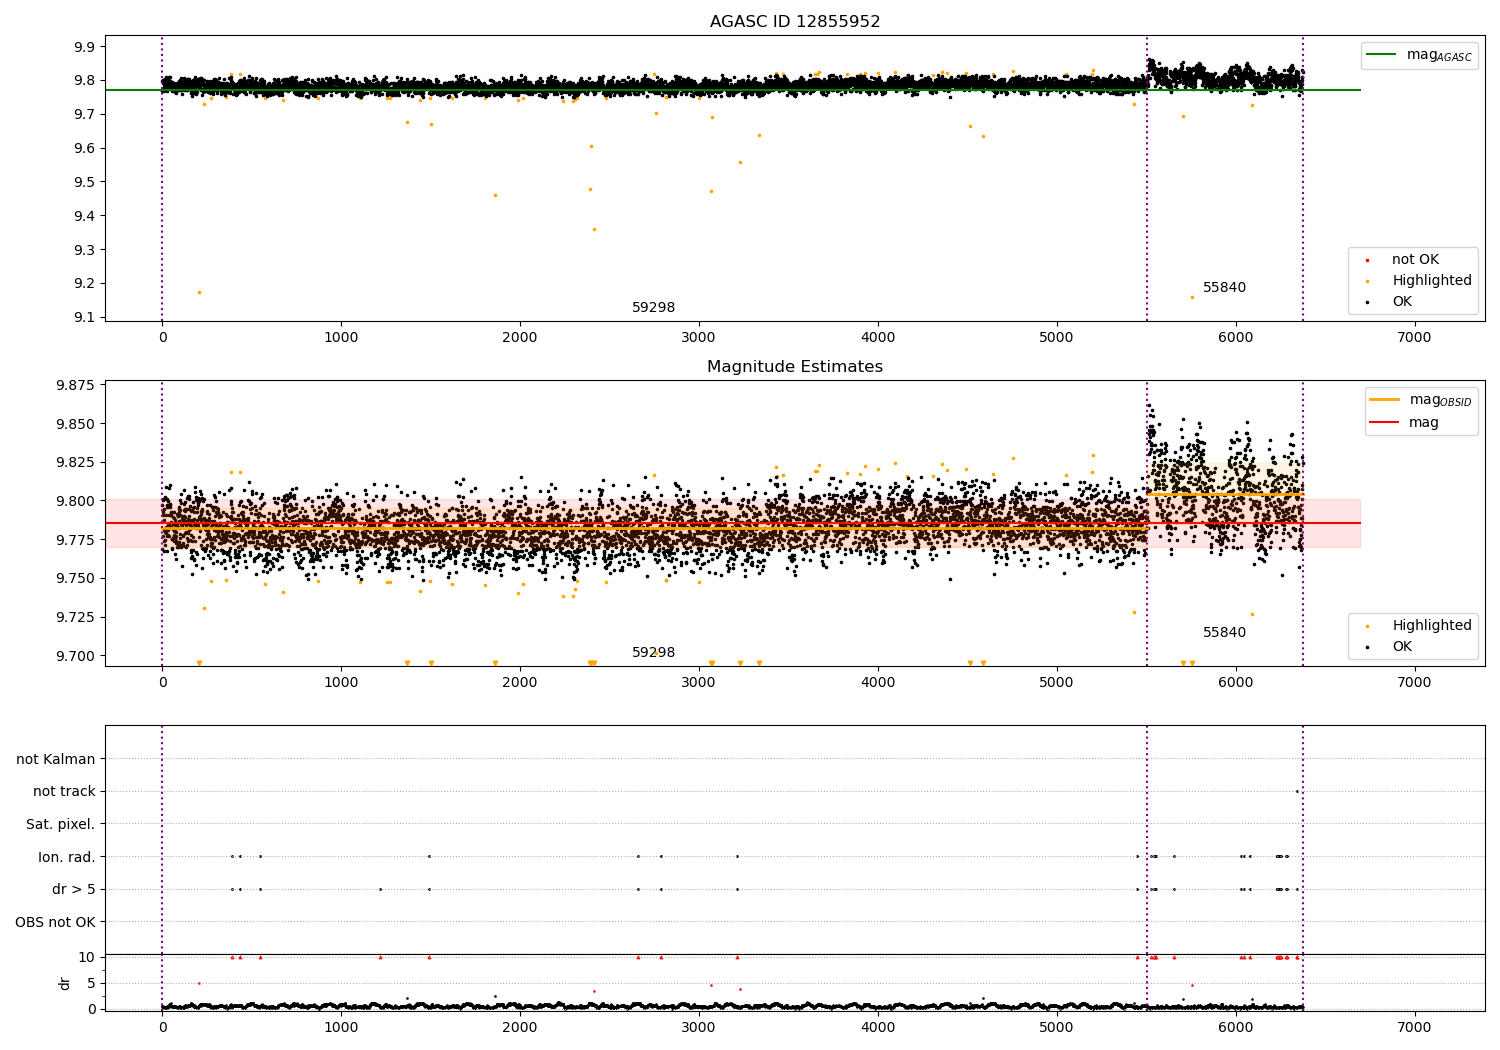Click the 9.5 y-axis tick label

(85, 182)
